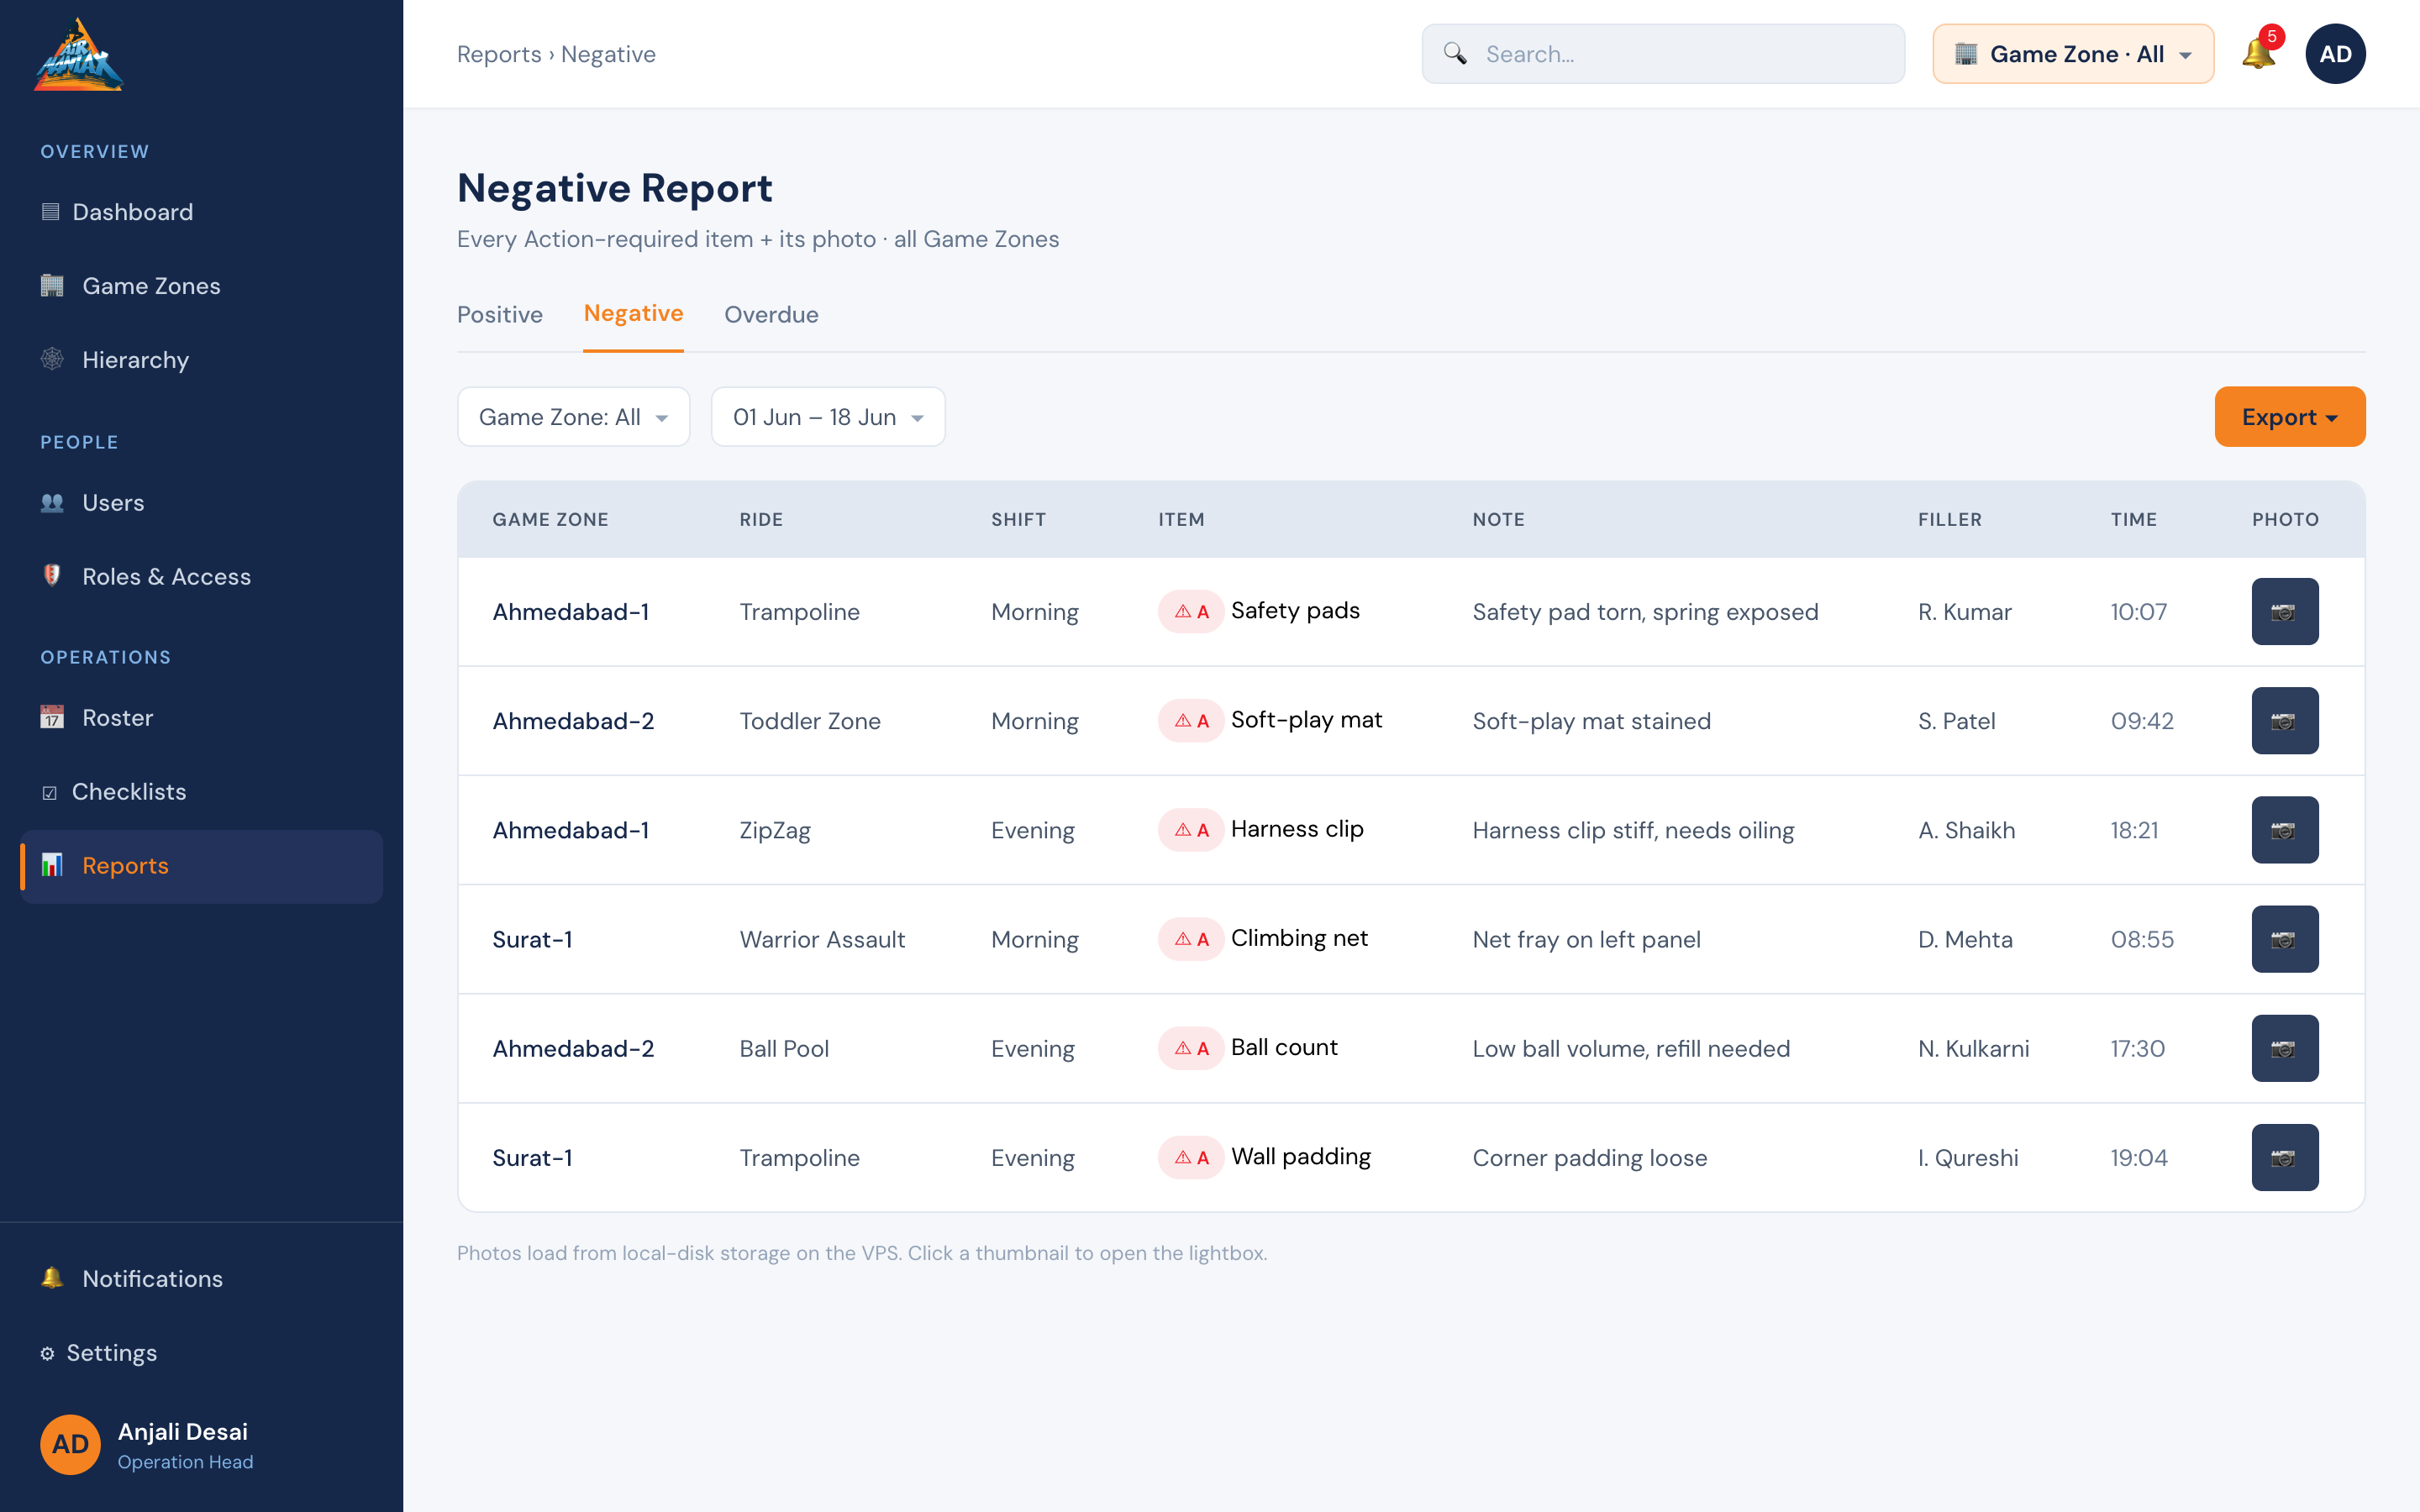Click the action-required badge for Wall padding
Image resolution: width=2420 pixels, height=1512 pixels.
point(1190,1158)
